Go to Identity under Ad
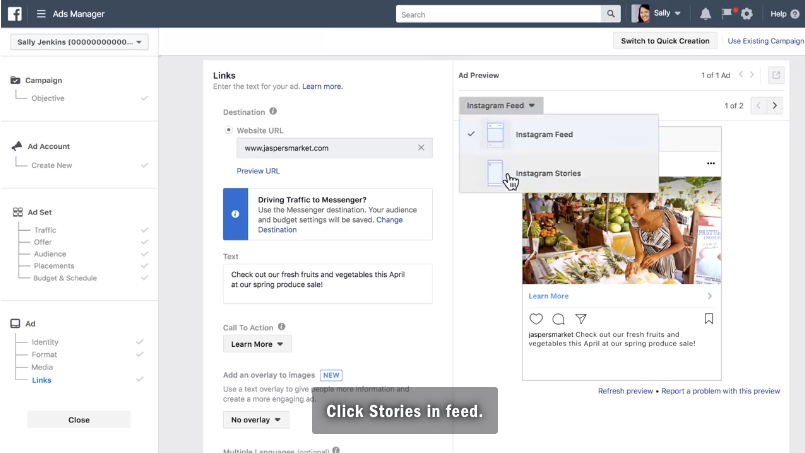Image resolution: width=805 pixels, height=453 pixels. click(45, 342)
